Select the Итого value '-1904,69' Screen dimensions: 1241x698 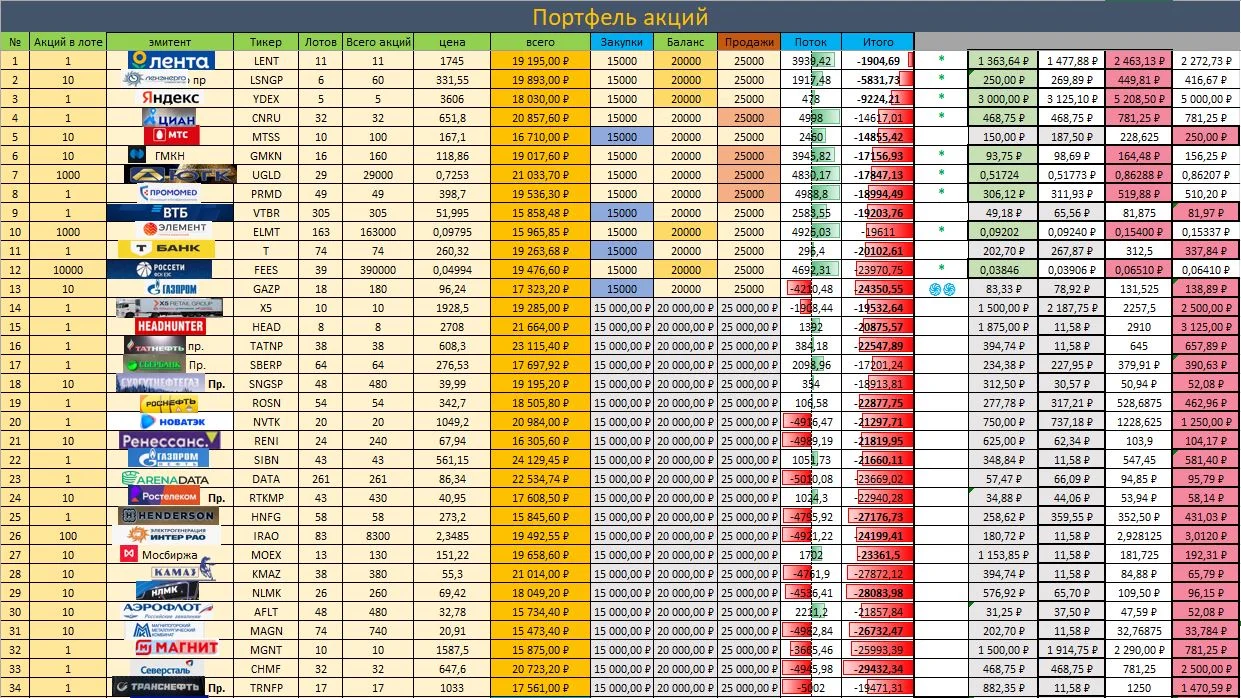point(877,61)
